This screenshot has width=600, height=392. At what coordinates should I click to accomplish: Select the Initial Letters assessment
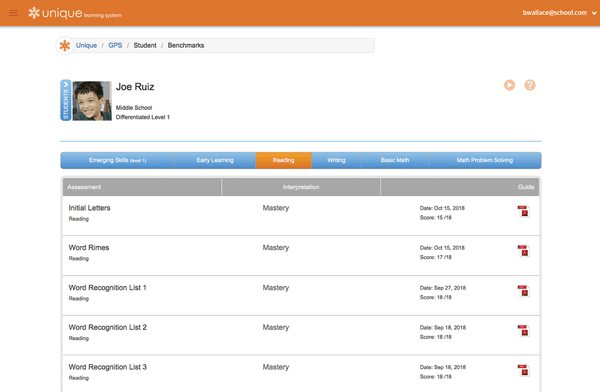coord(90,208)
